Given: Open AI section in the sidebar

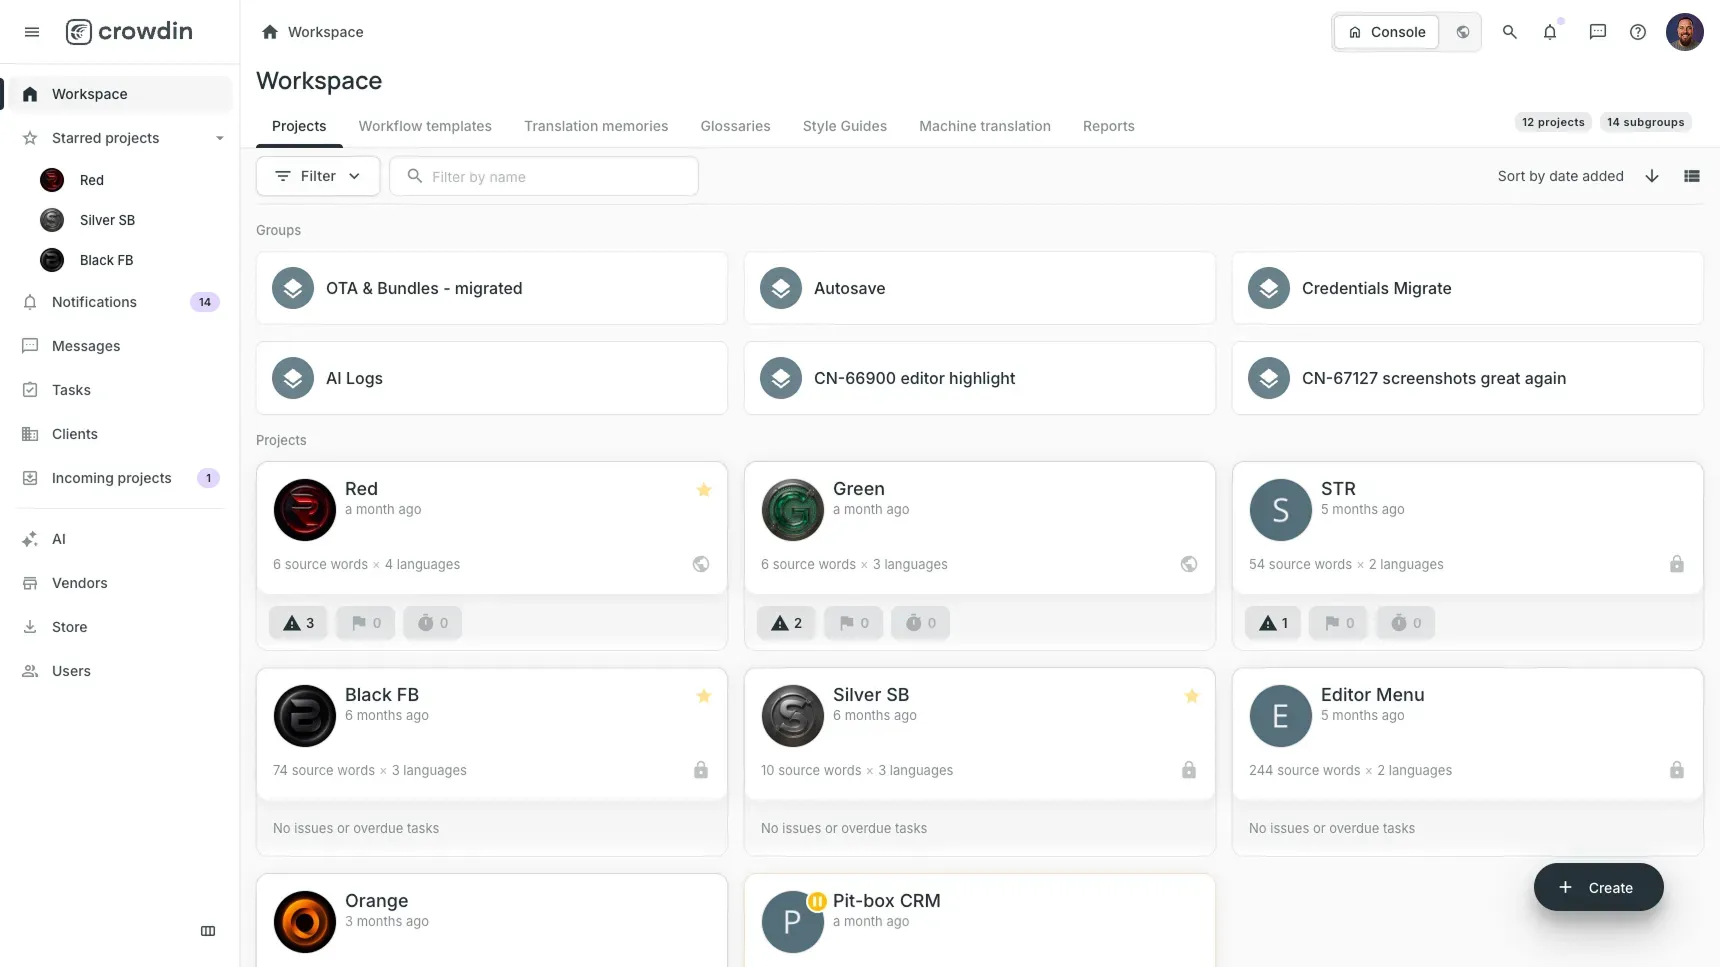Looking at the screenshot, I should 120,539.
